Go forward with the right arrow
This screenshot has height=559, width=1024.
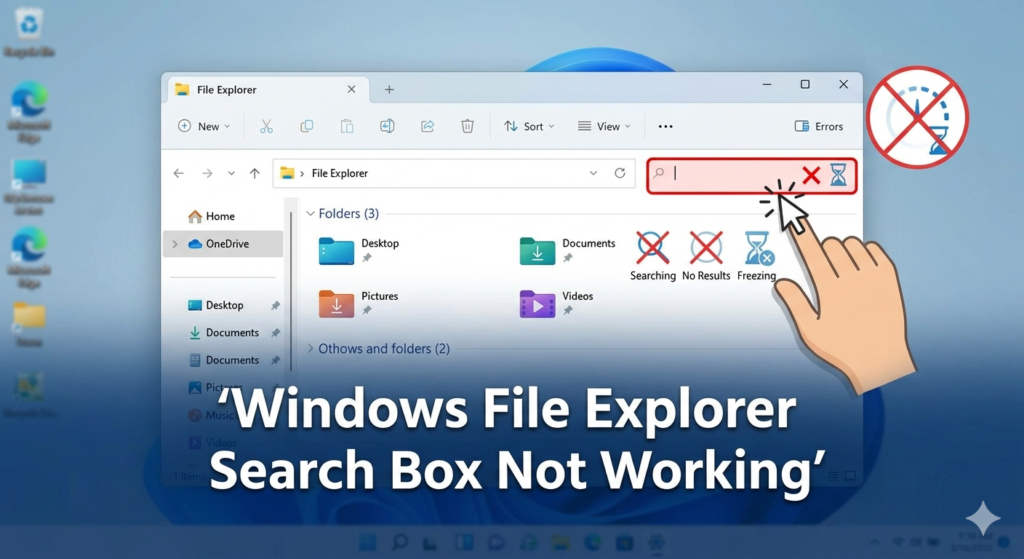click(x=207, y=173)
